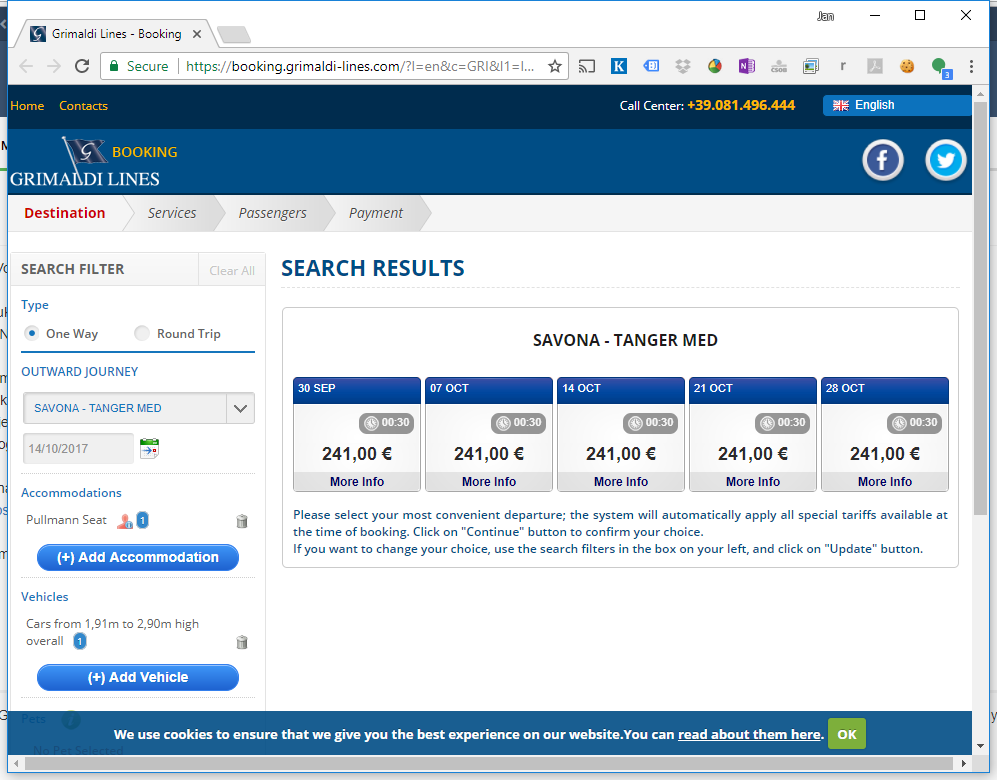
Task: Open the Twitter page icon
Action: coord(945,161)
